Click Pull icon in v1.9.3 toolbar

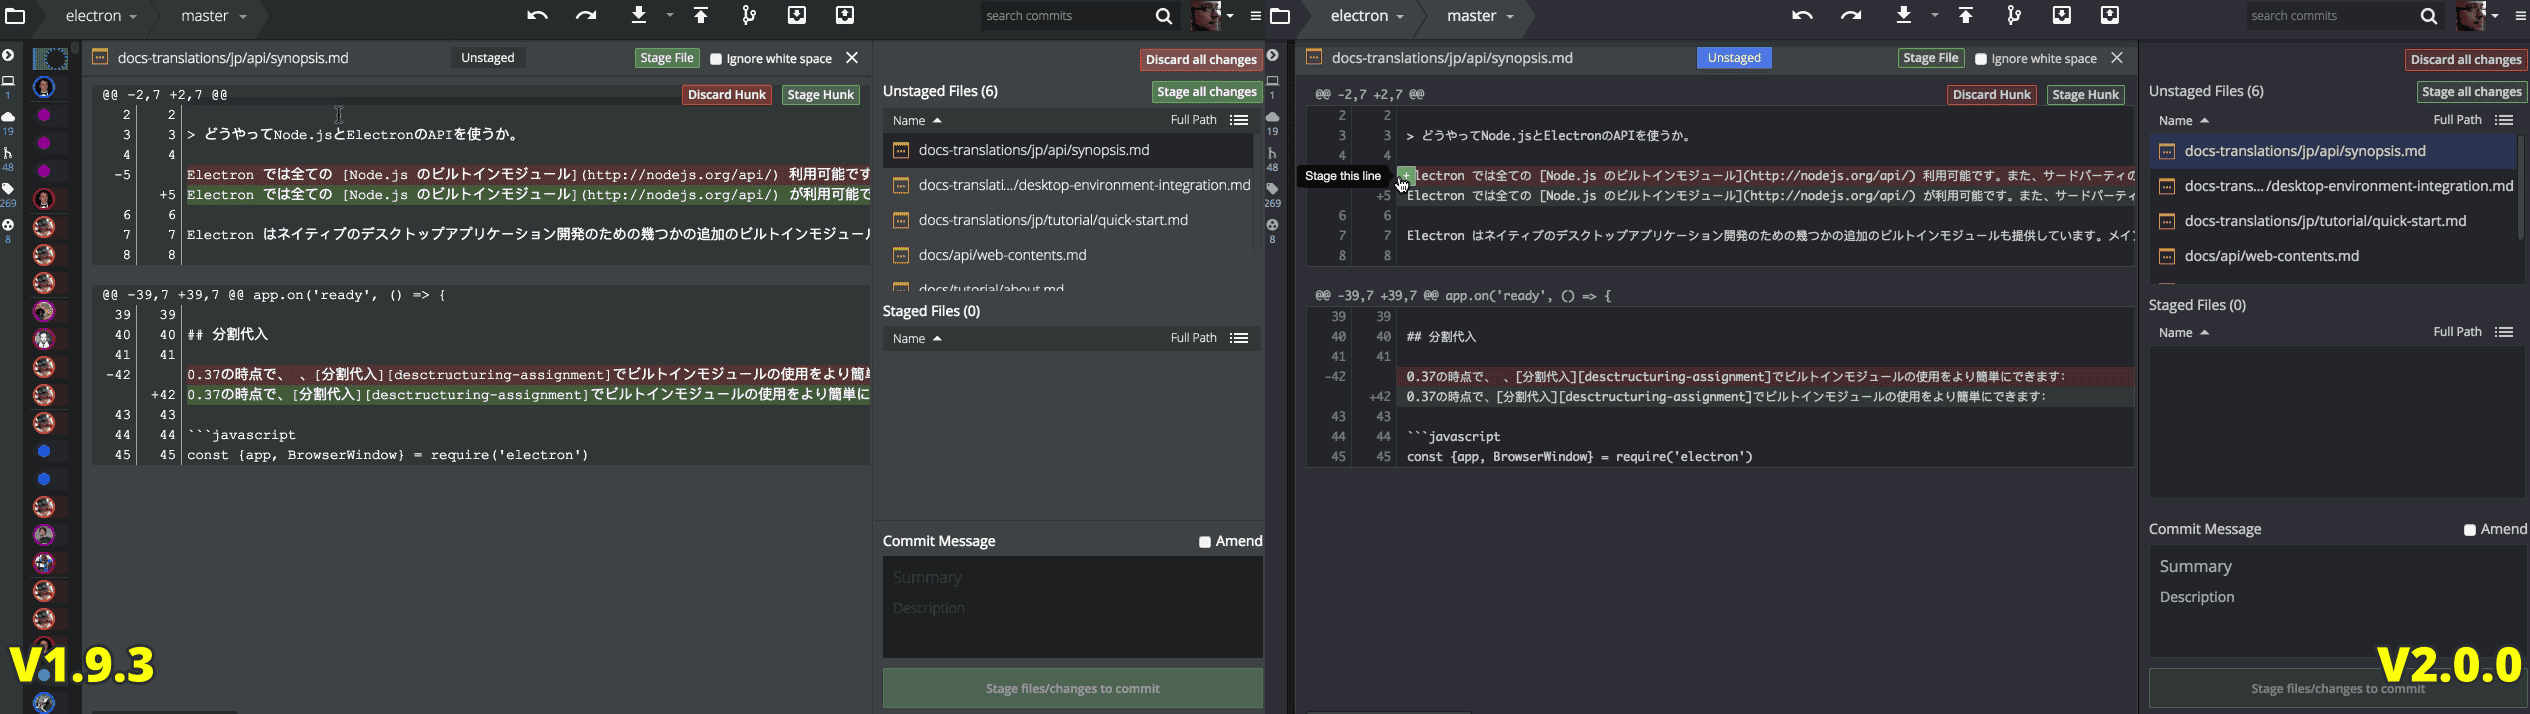click(x=639, y=14)
